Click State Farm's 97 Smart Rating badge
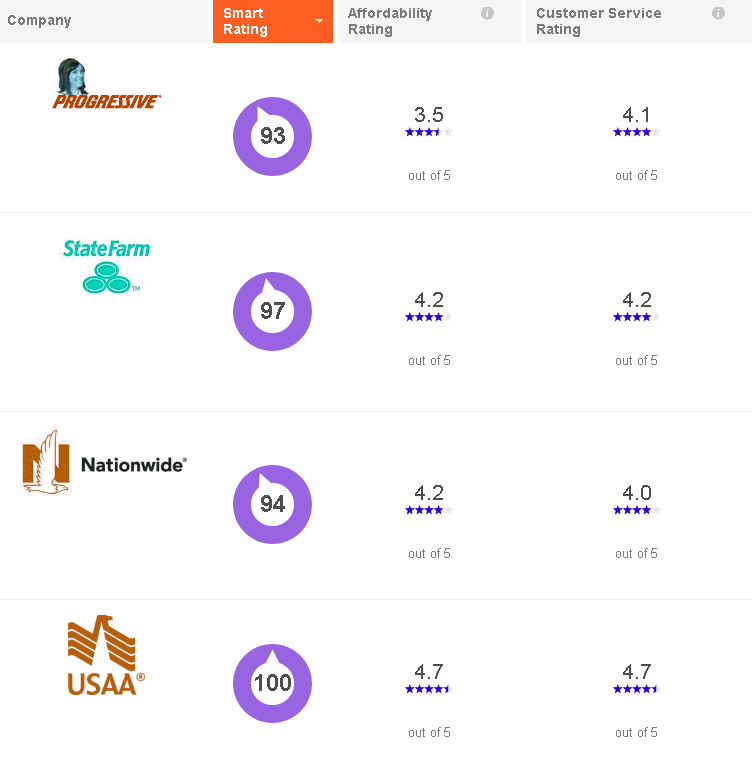 click(272, 311)
